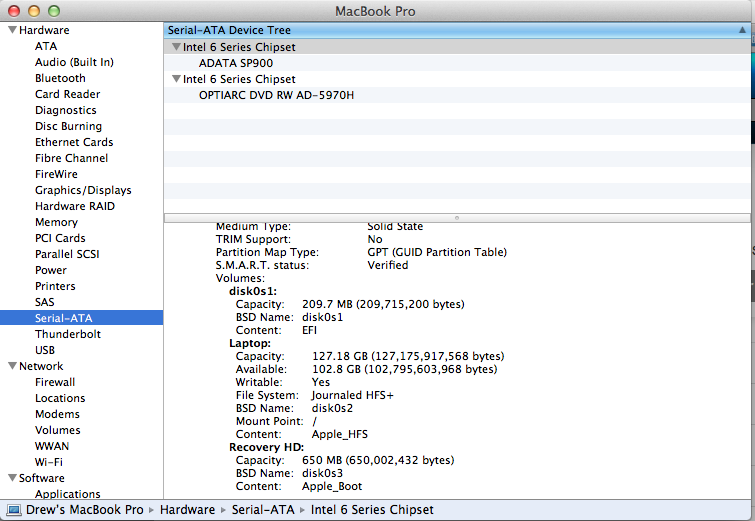Select FireWire in the sidebar

click(56, 174)
